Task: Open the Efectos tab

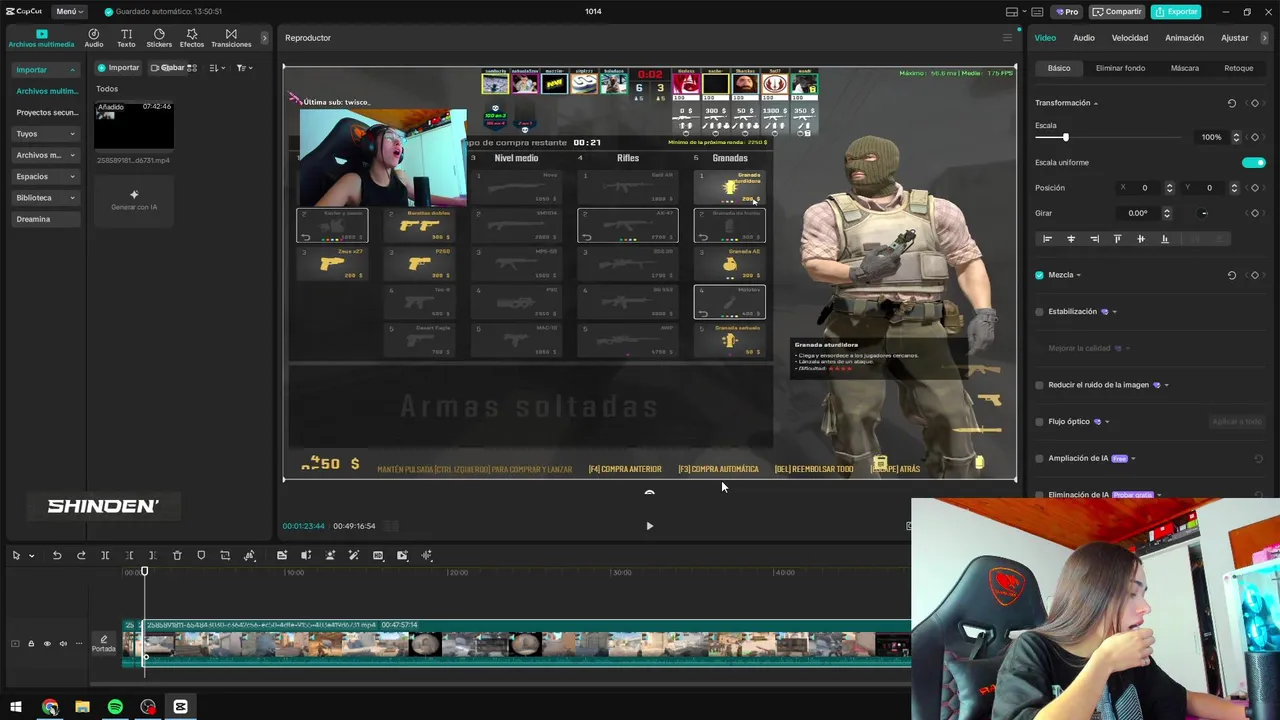Action: point(192,38)
